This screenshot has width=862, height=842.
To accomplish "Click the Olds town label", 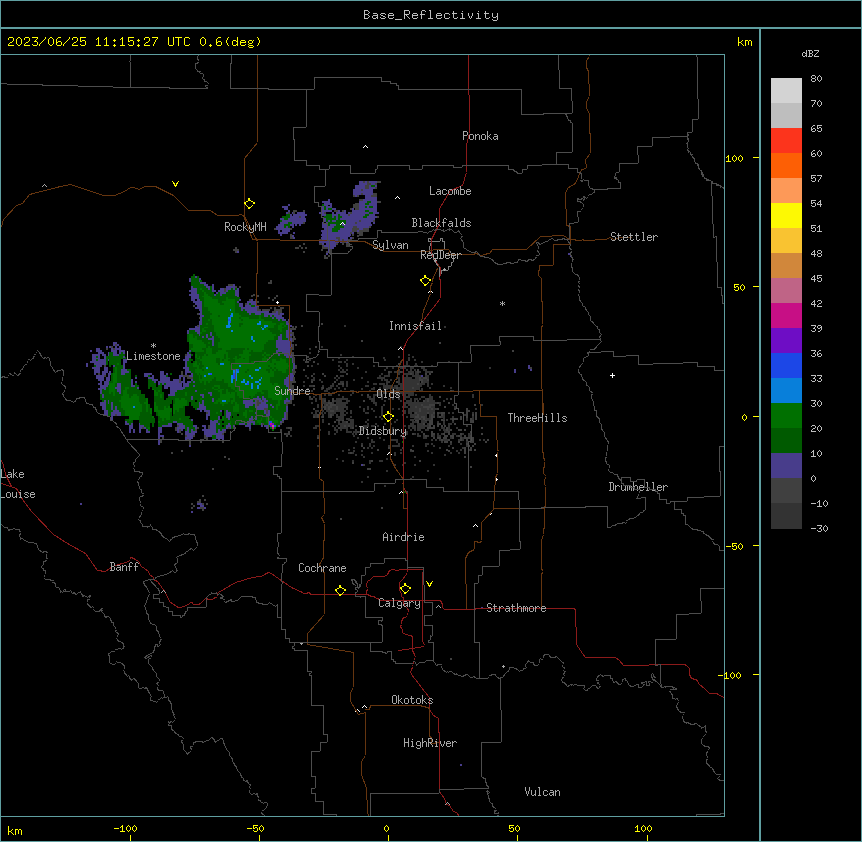I will tap(388, 394).
